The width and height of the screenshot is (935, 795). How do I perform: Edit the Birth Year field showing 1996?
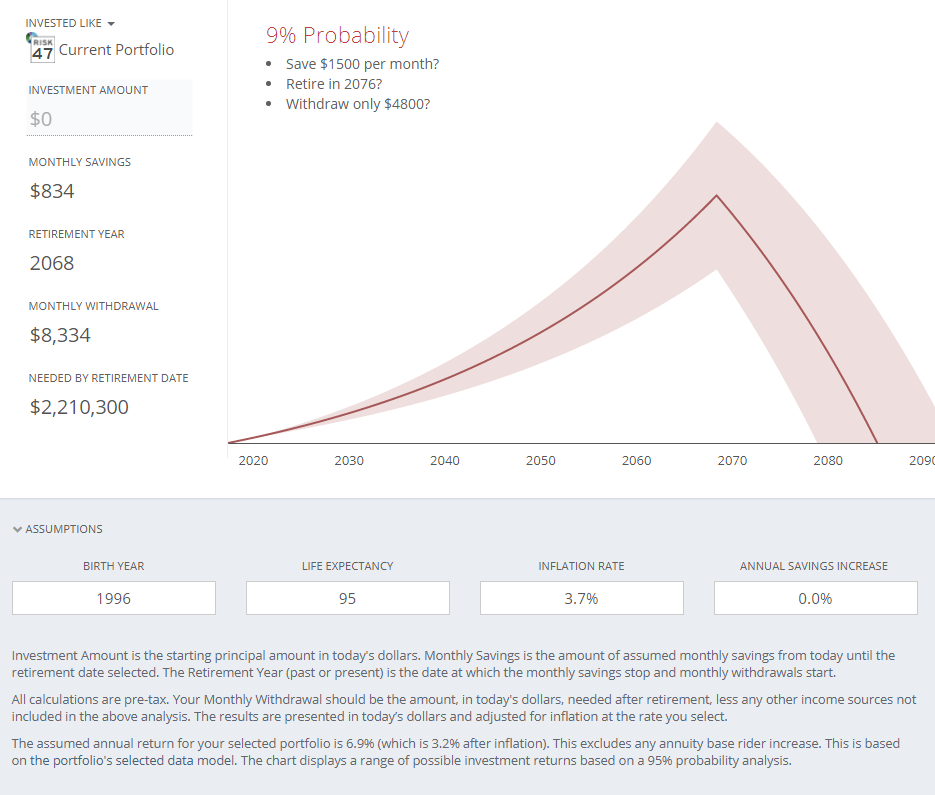click(x=114, y=598)
